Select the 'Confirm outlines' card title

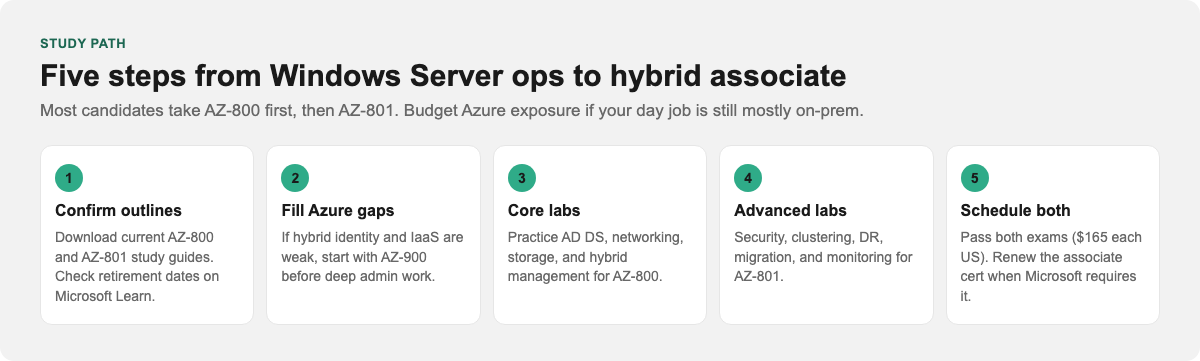tap(118, 211)
